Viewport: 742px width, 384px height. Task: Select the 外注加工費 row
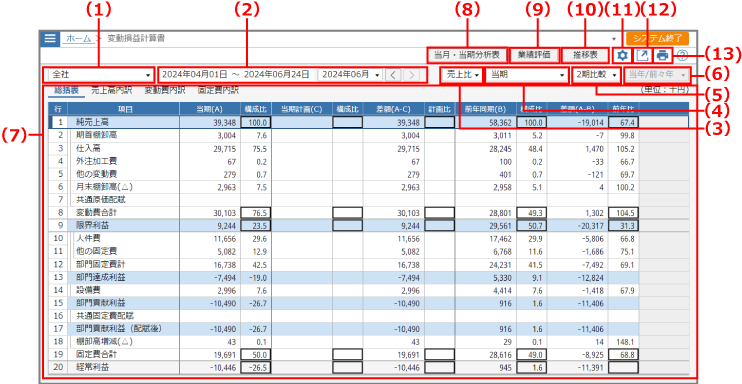[368, 161]
